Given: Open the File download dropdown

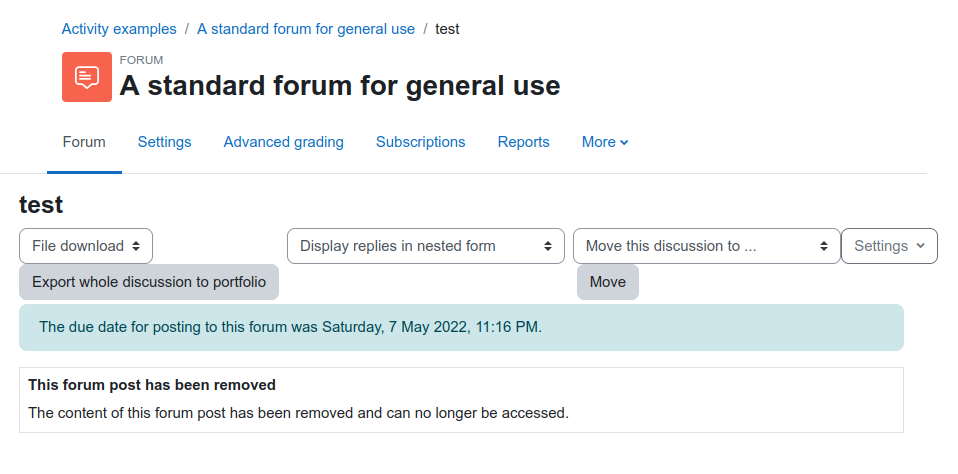Looking at the screenshot, I should click(86, 246).
